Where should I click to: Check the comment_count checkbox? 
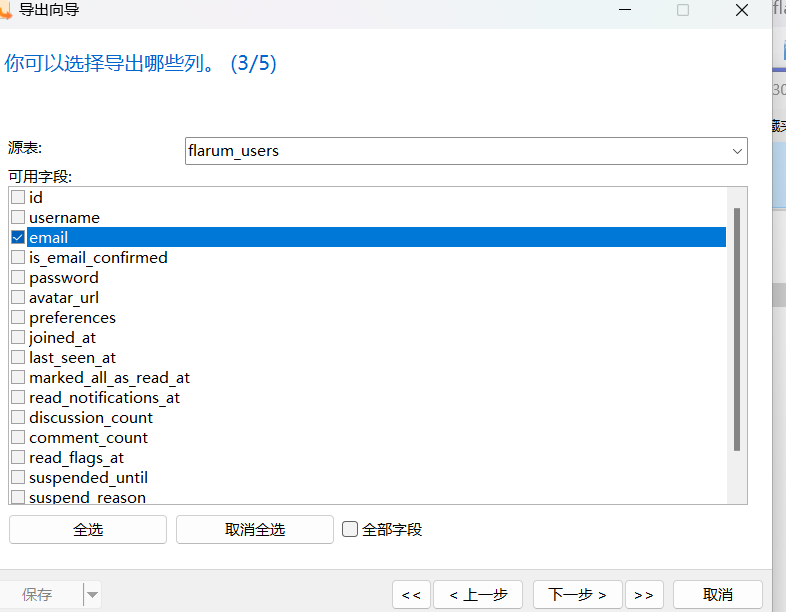tap(18, 437)
